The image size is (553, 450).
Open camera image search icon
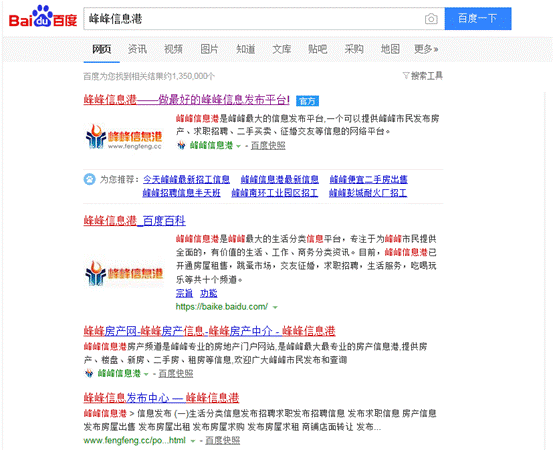click(431, 19)
